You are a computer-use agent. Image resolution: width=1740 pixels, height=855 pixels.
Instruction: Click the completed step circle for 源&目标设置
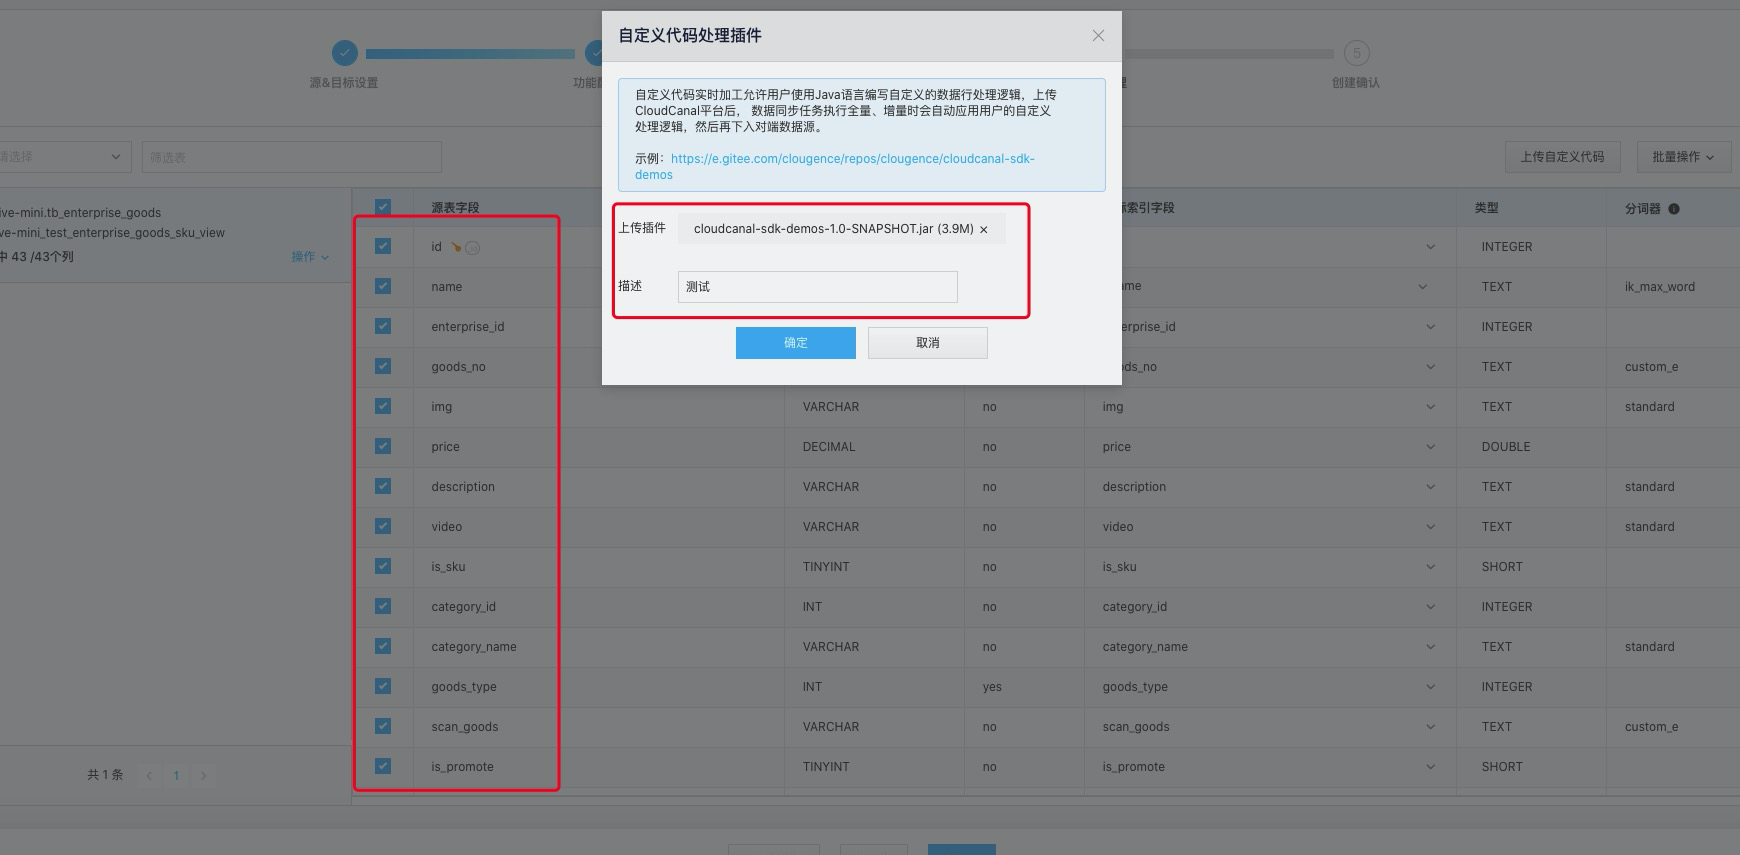coord(344,53)
